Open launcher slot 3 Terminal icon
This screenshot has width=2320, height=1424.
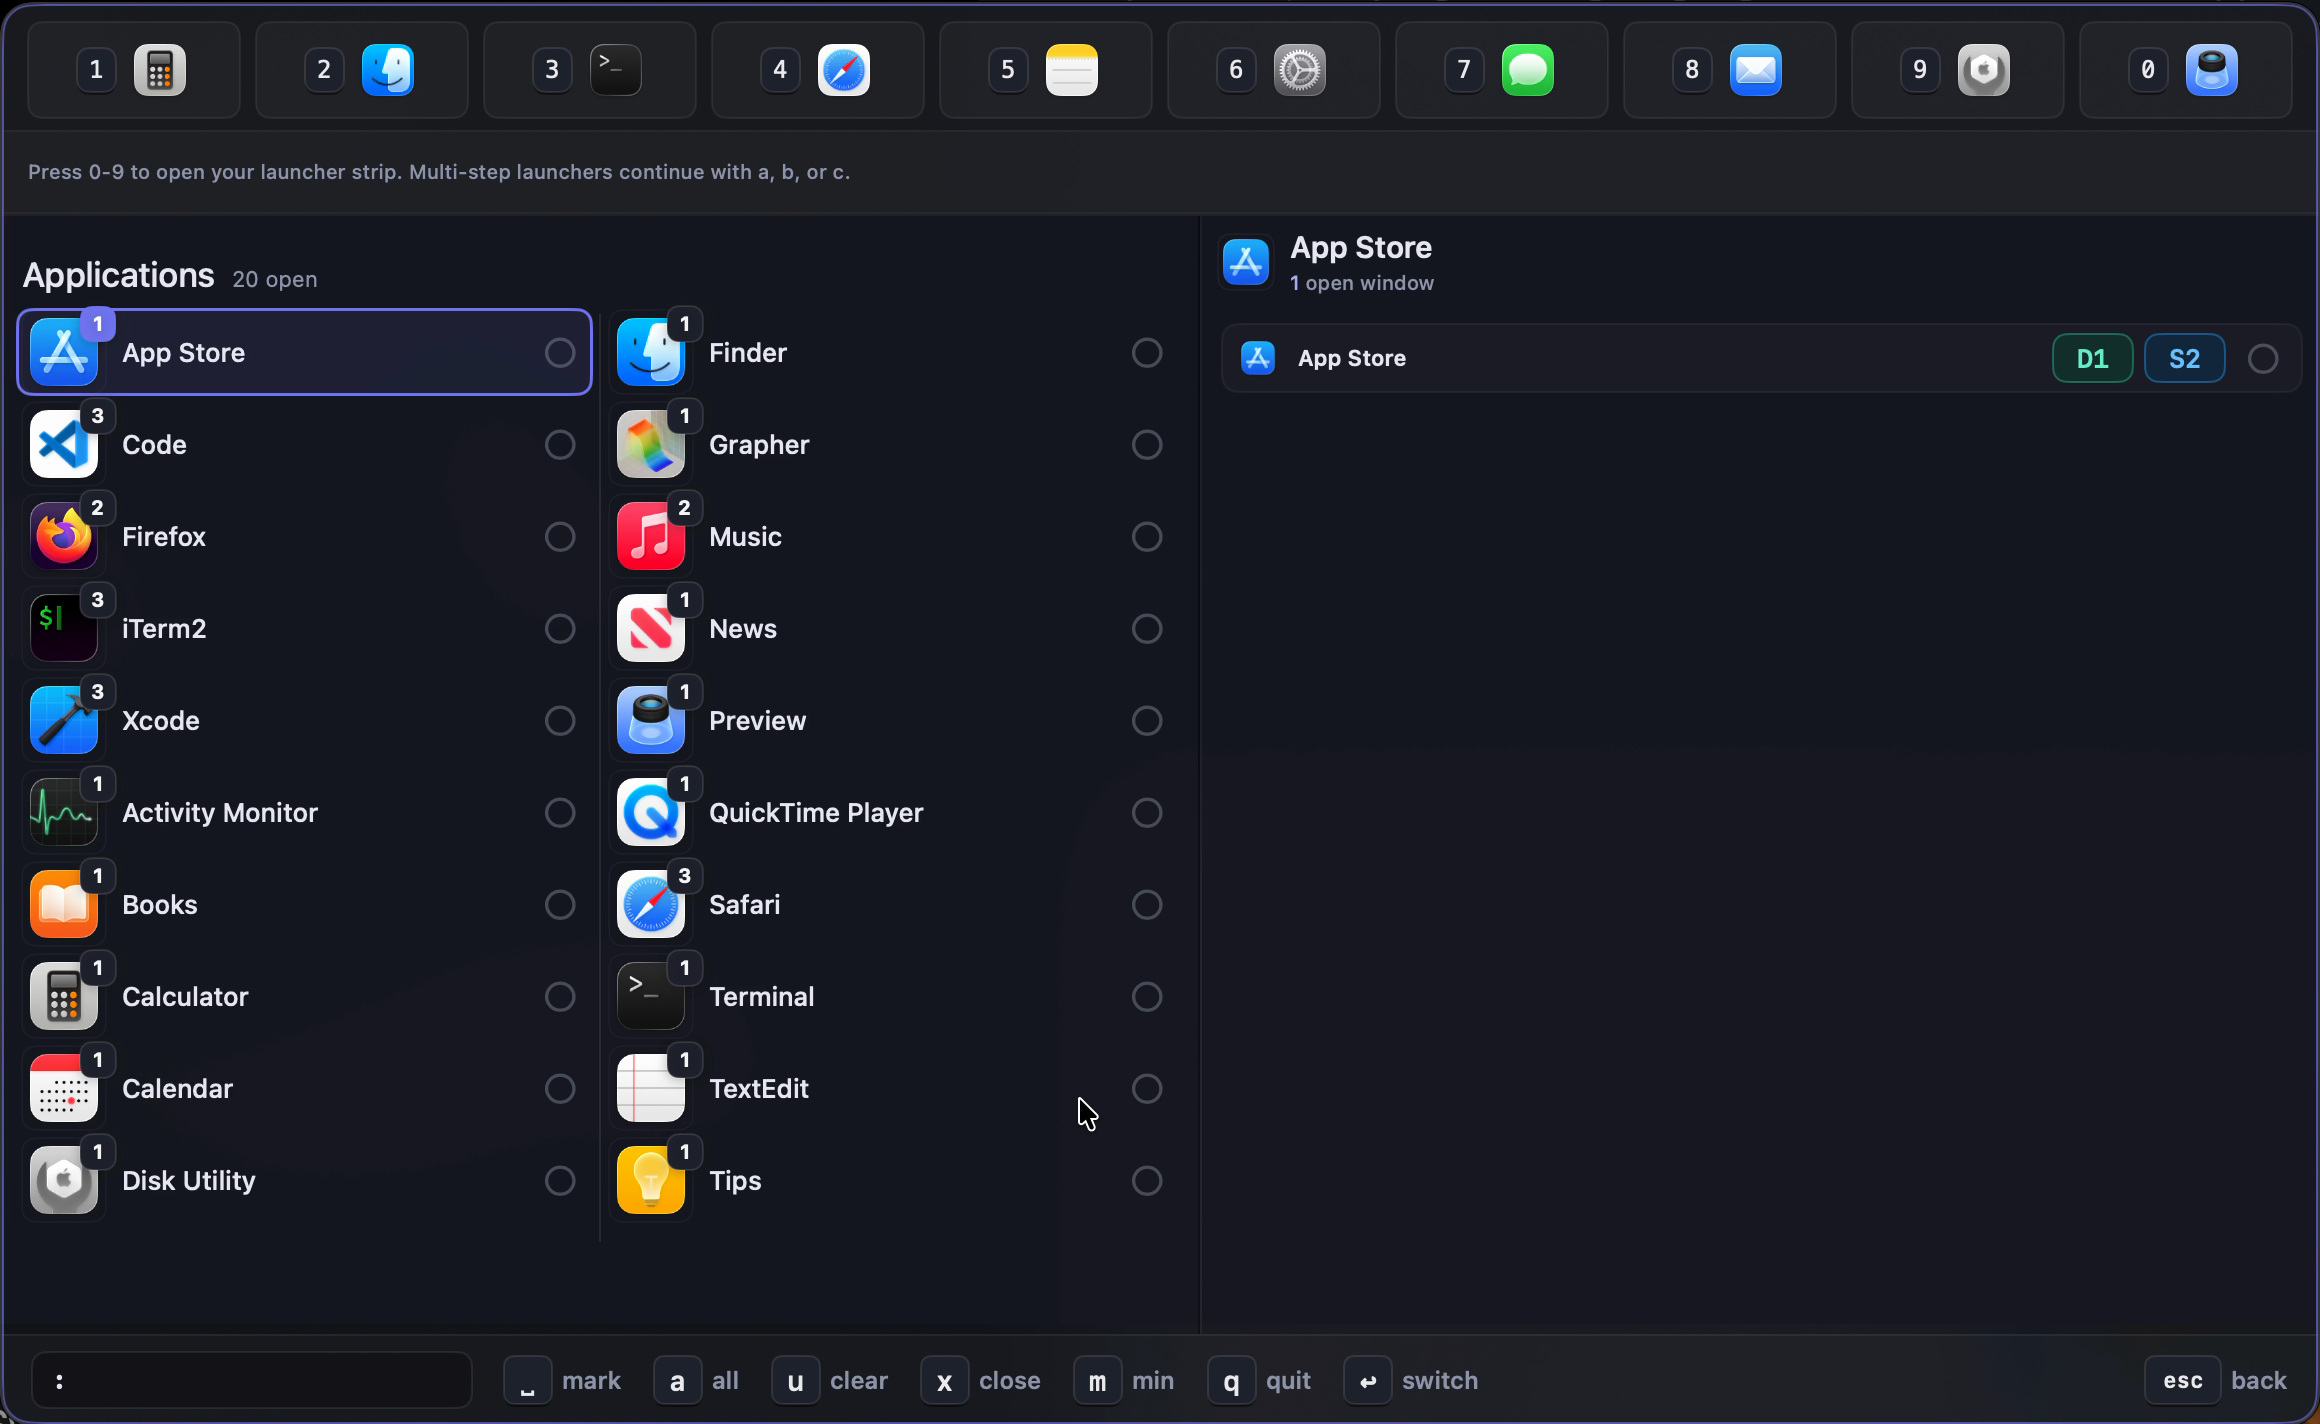pos(616,70)
